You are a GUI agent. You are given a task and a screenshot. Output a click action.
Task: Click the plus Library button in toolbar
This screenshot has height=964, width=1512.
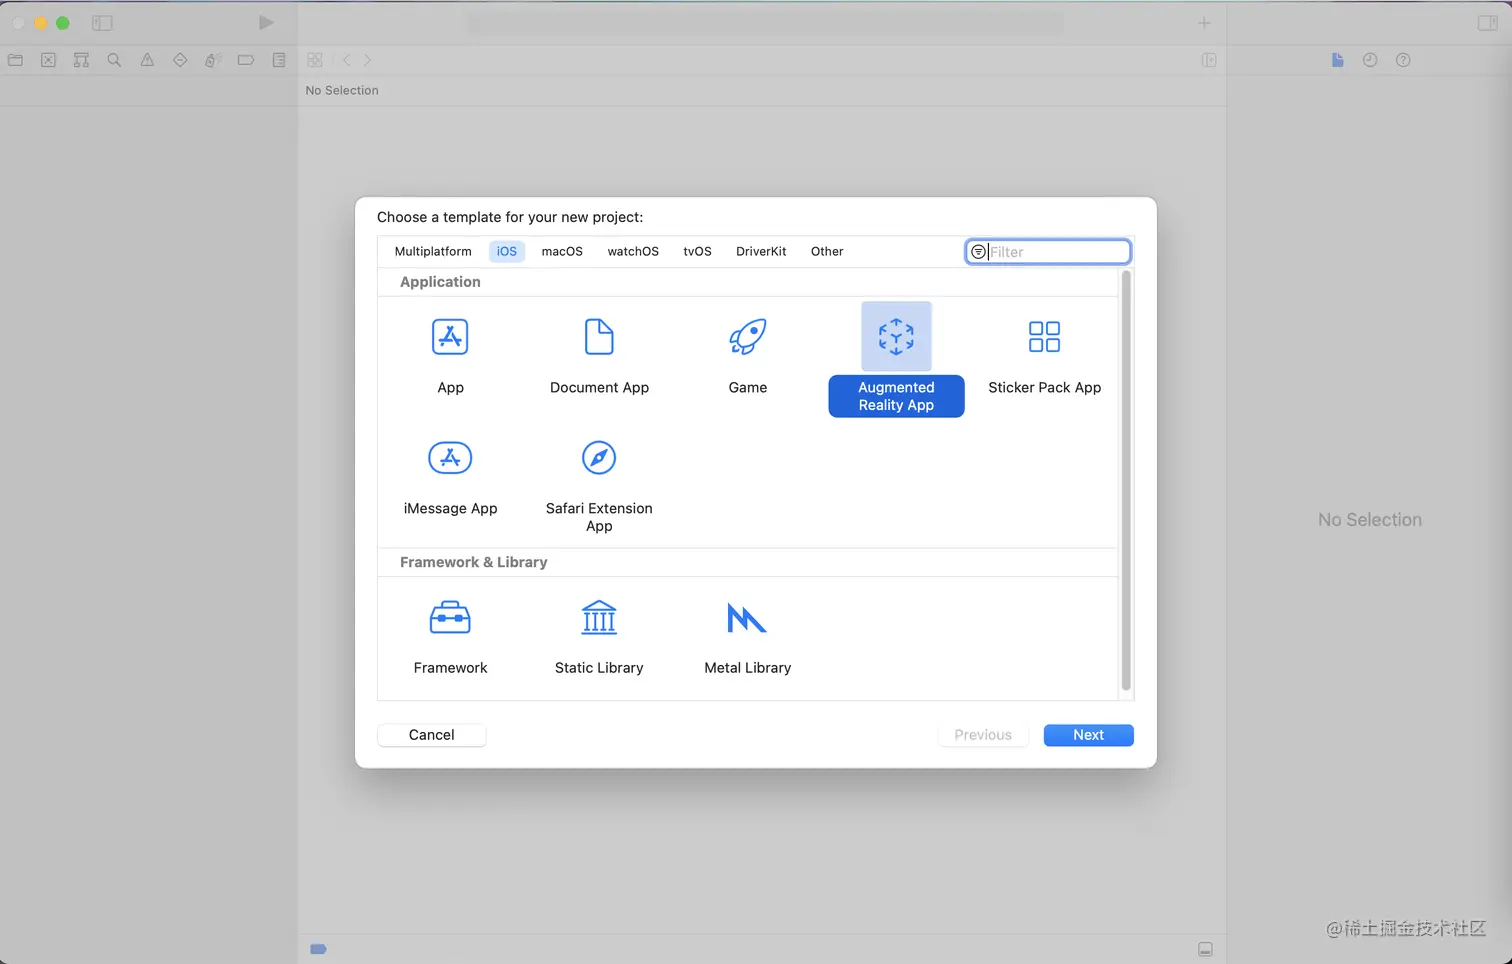click(x=1204, y=22)
